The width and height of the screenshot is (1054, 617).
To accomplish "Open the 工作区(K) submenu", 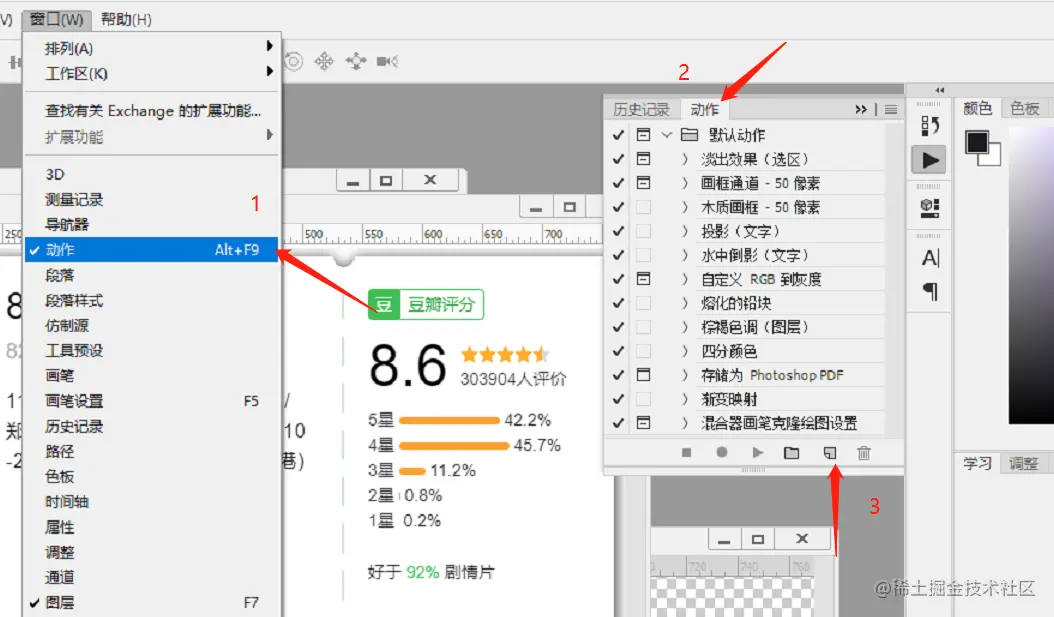I will tap(151, 73).
